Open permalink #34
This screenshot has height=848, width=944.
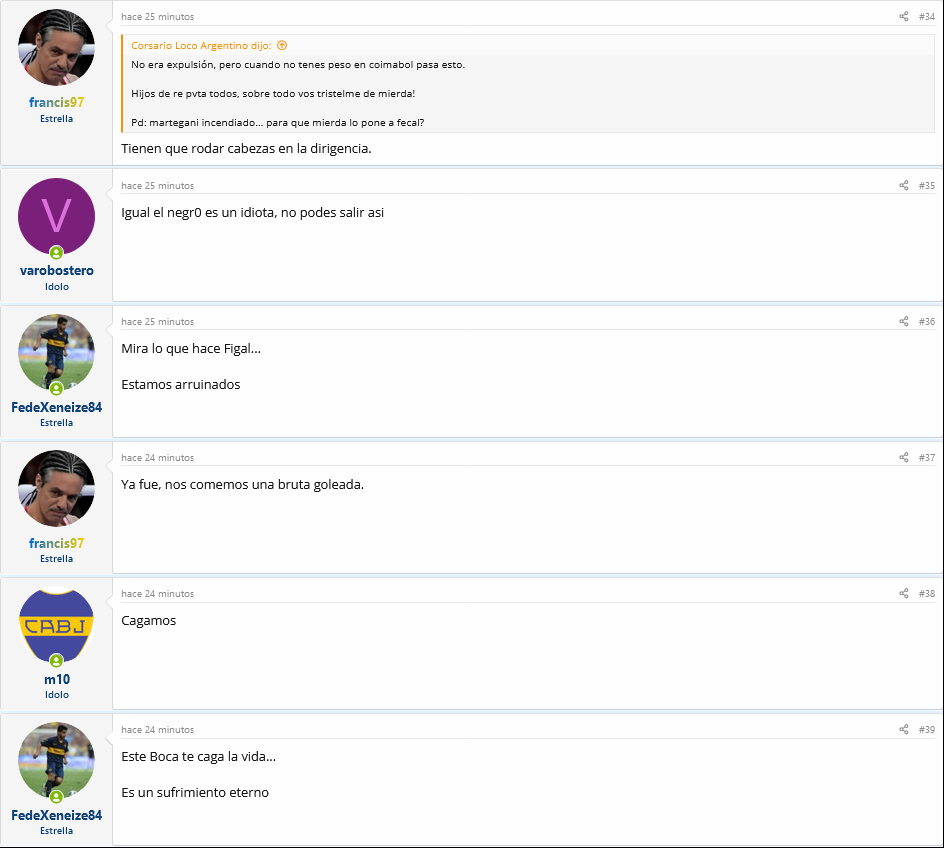pos(927,17)
